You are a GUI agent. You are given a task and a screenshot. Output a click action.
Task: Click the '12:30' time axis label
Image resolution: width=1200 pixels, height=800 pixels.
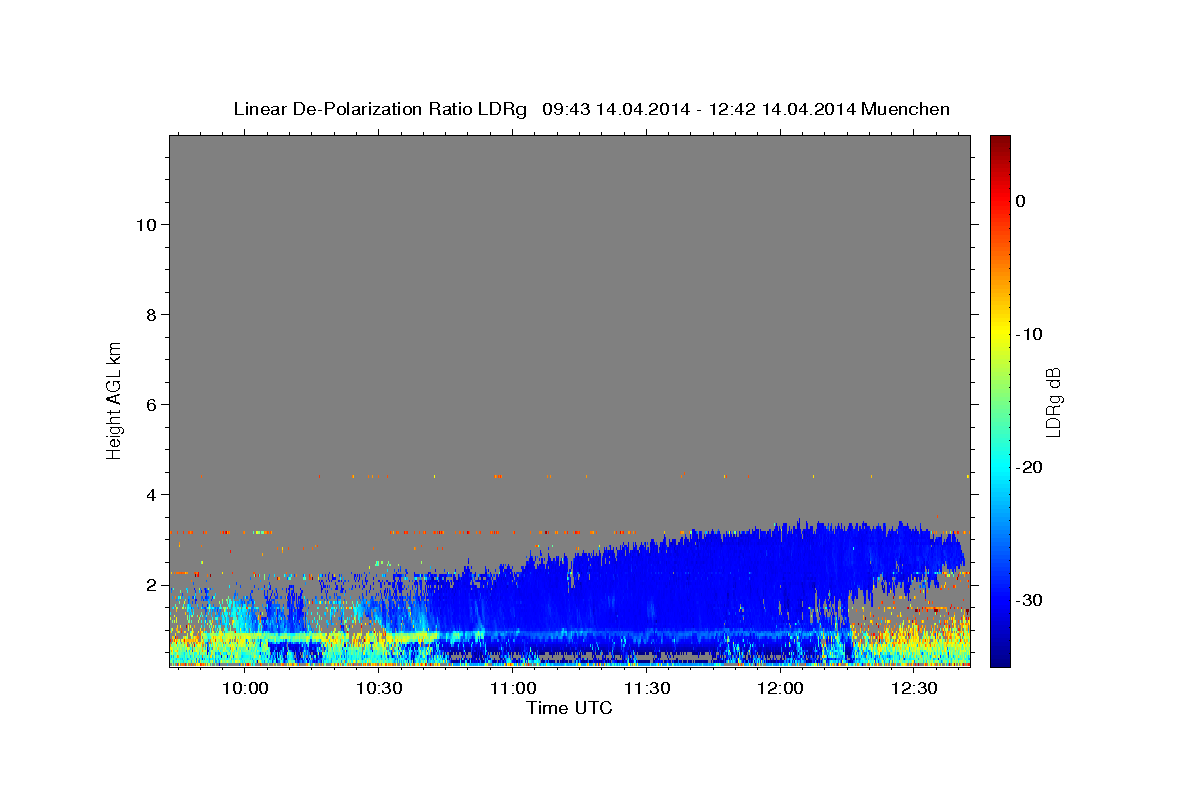[914, 689]
